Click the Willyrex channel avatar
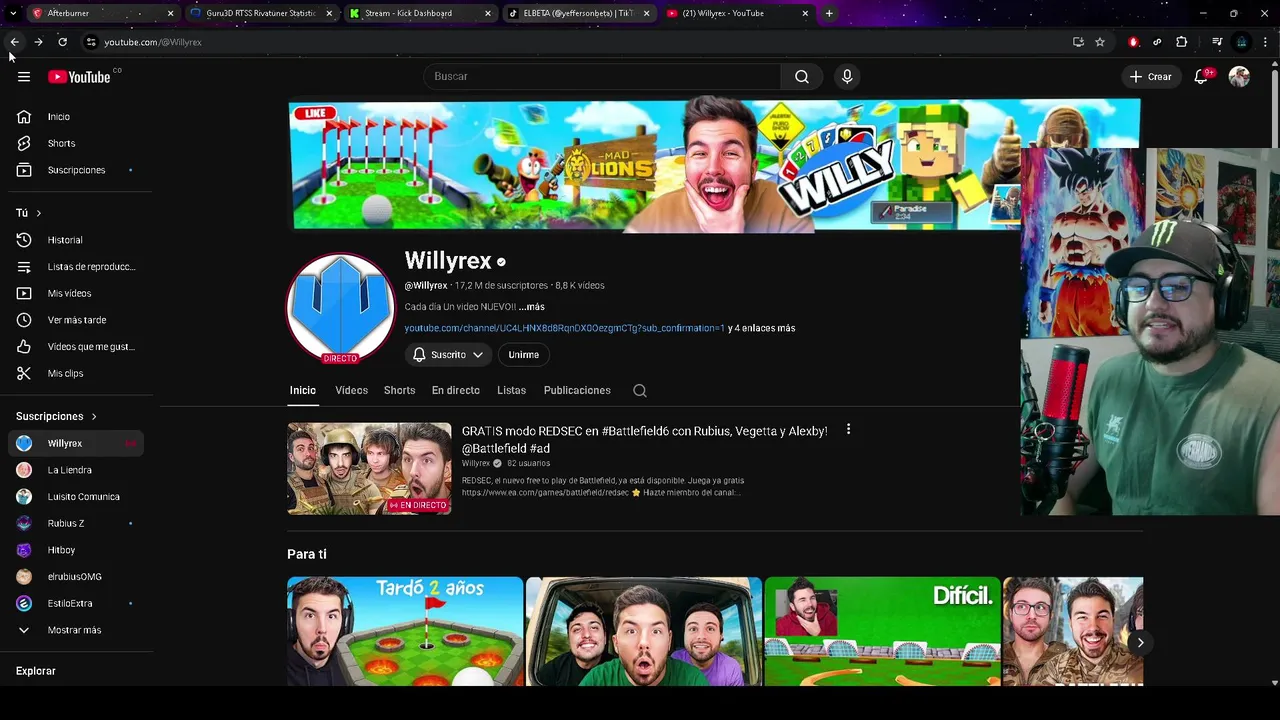This screenshot has width=1280, height=720. click(340, 308)
